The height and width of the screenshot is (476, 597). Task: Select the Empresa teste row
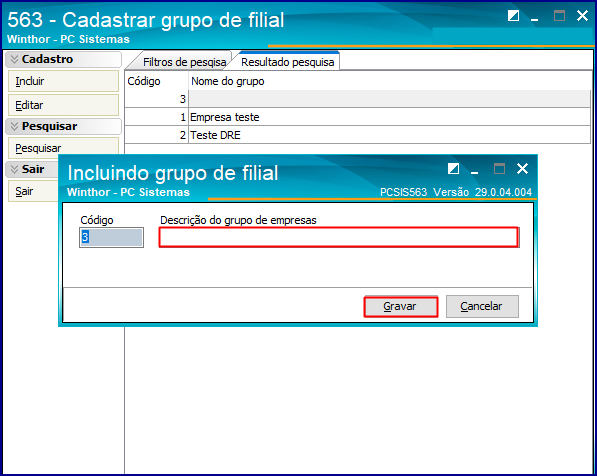(x=357, y=117)
